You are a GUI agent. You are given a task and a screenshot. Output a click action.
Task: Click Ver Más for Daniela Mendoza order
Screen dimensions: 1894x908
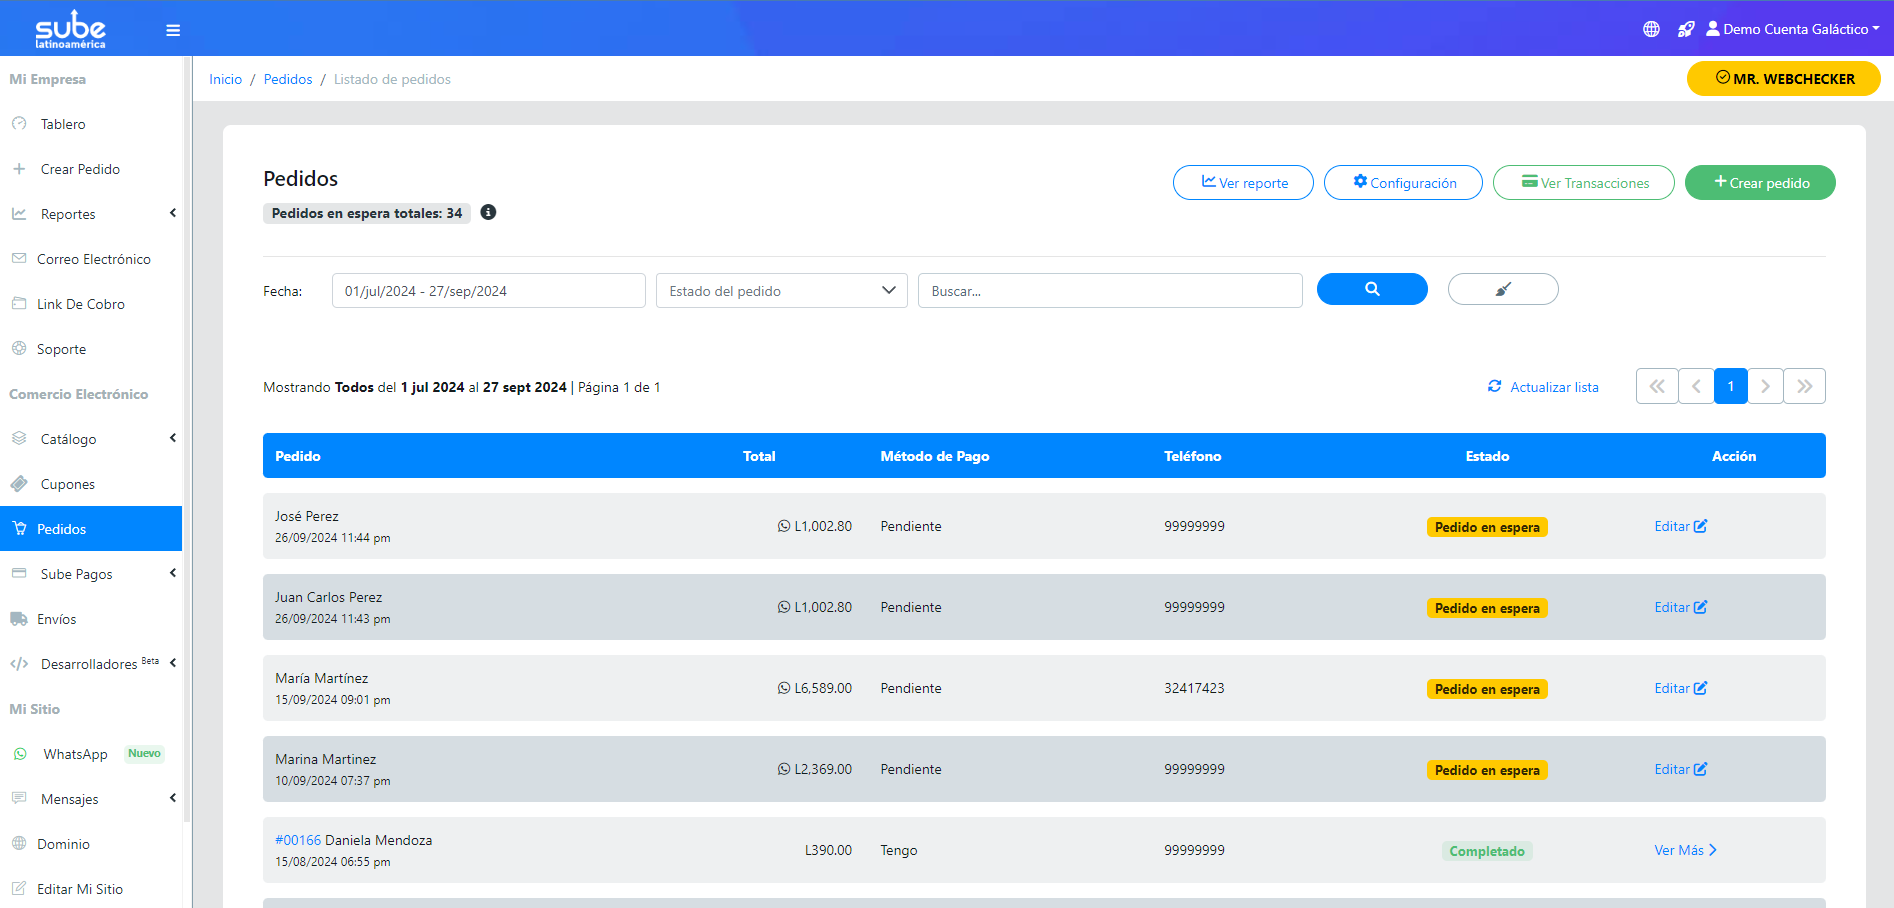(x=1685, y=850)
